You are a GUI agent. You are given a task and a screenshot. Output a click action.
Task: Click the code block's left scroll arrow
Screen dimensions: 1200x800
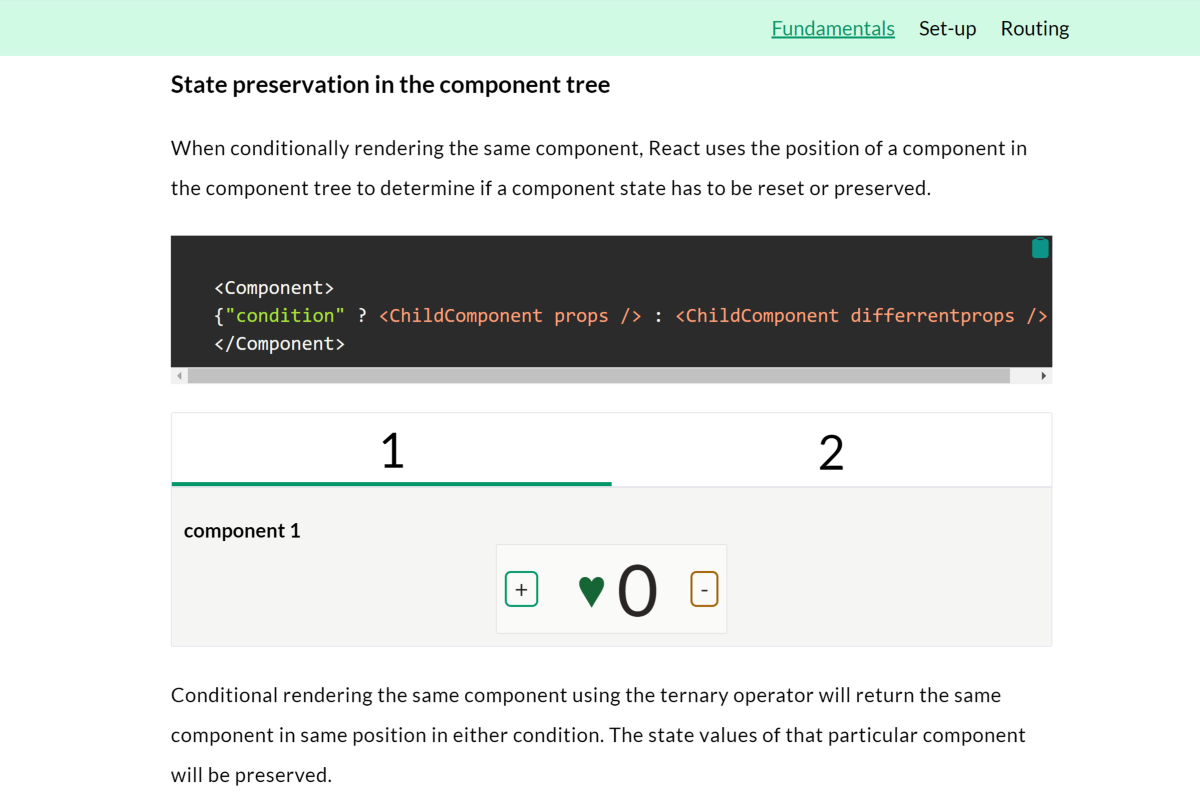pos(179,376)
